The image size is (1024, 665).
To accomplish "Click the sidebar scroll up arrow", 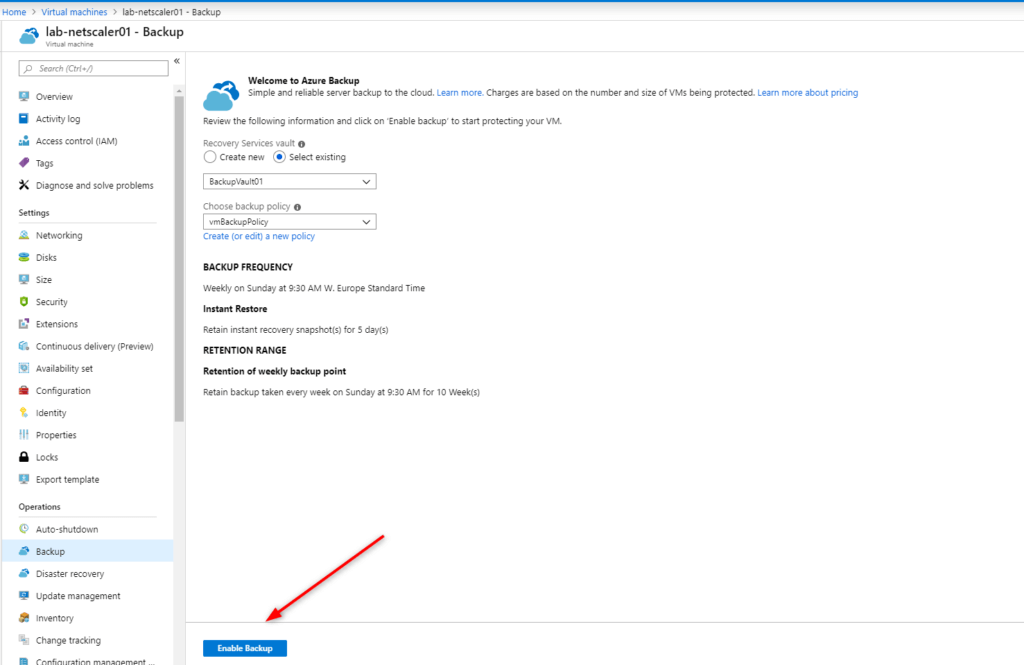I will 179,90.
